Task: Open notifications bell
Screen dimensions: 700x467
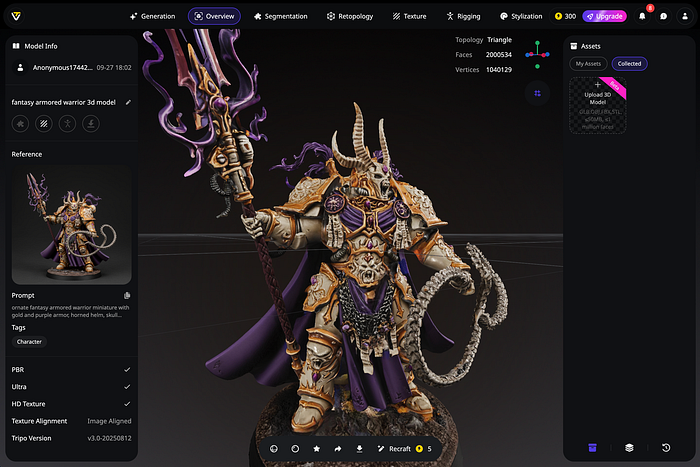Action: tap(642, 16)
